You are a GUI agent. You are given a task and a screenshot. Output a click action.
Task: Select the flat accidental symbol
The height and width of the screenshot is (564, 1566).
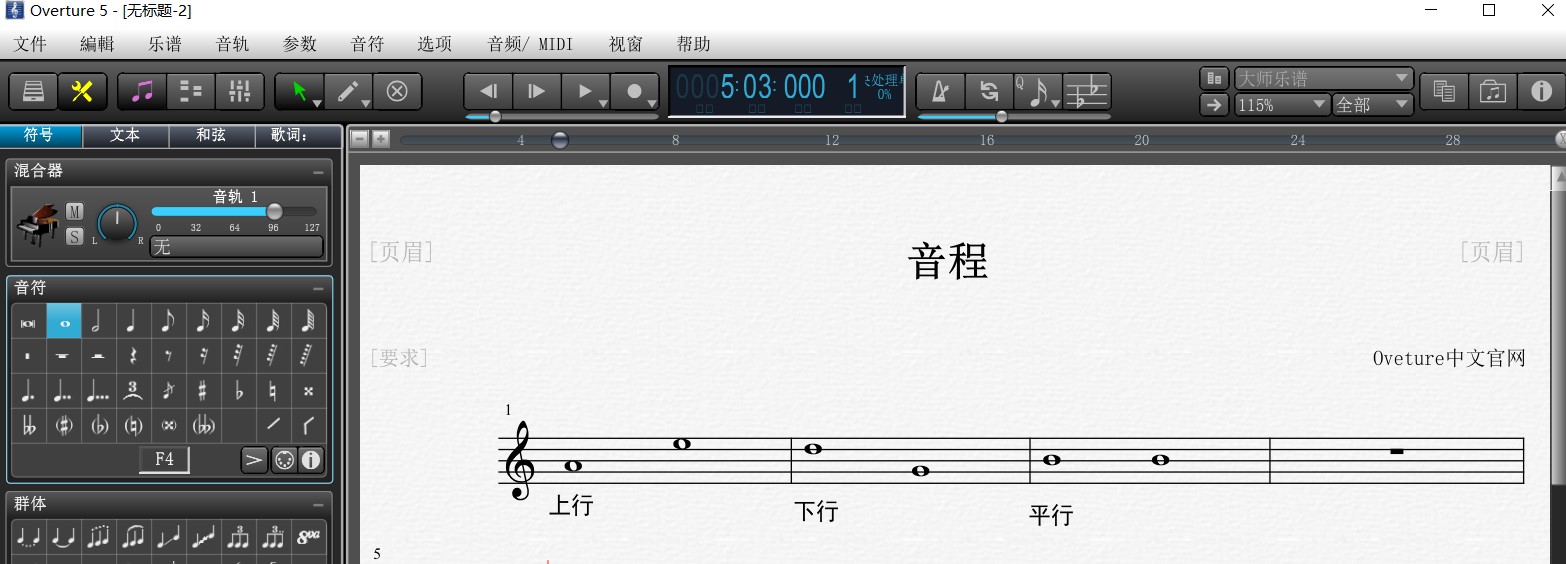tap(238, 391)
